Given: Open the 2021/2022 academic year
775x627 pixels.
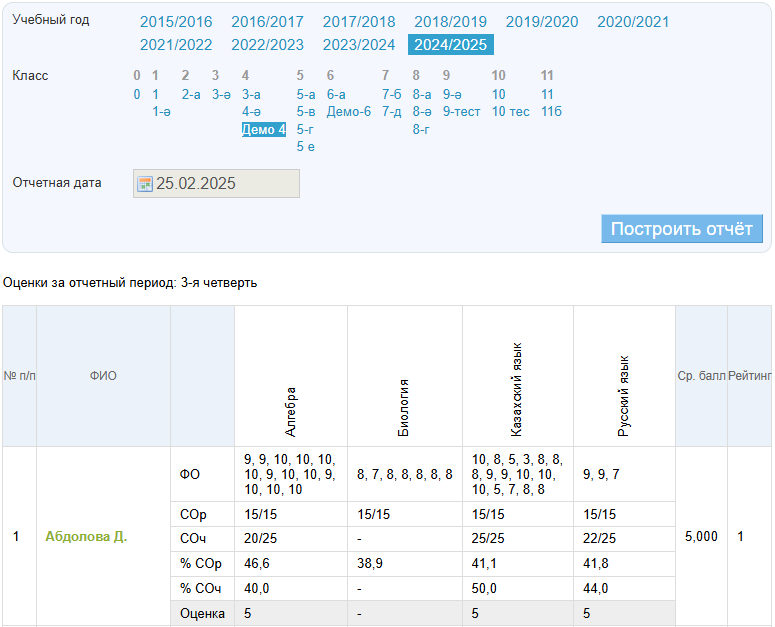Looking at the screenshot, I should tap(176, 44).
